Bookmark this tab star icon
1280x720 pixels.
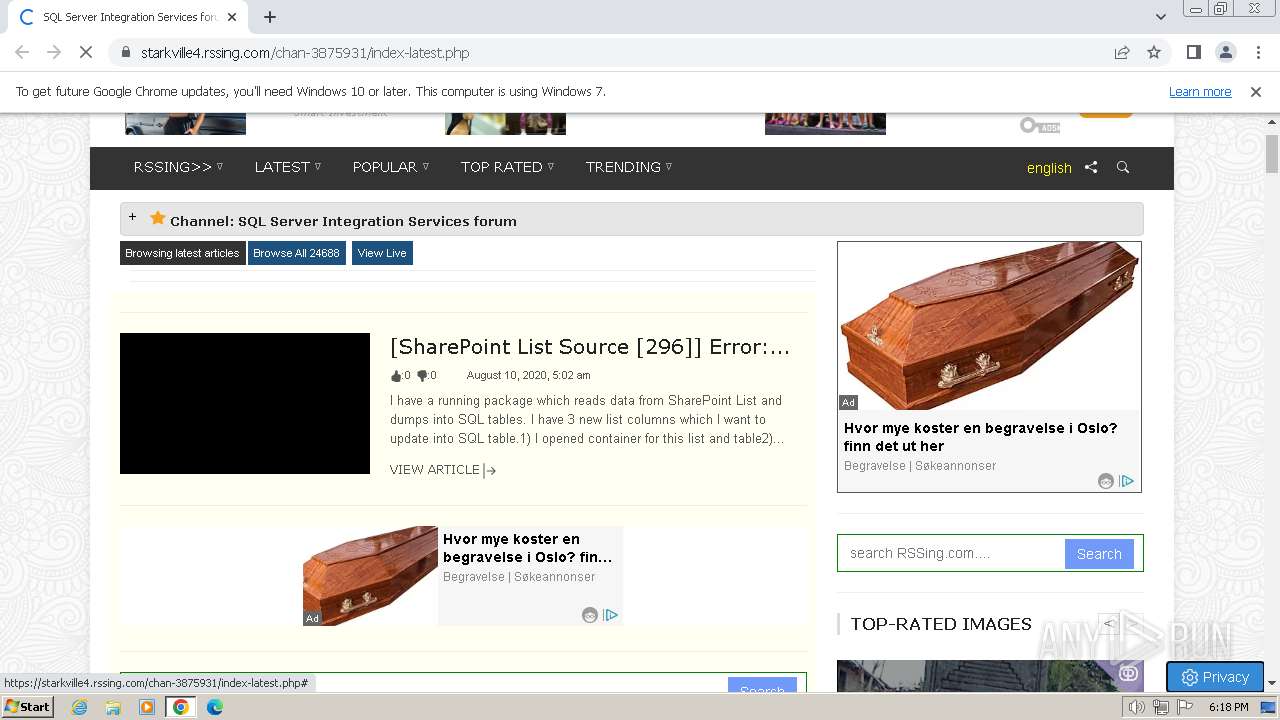(x=1154, y=53)
